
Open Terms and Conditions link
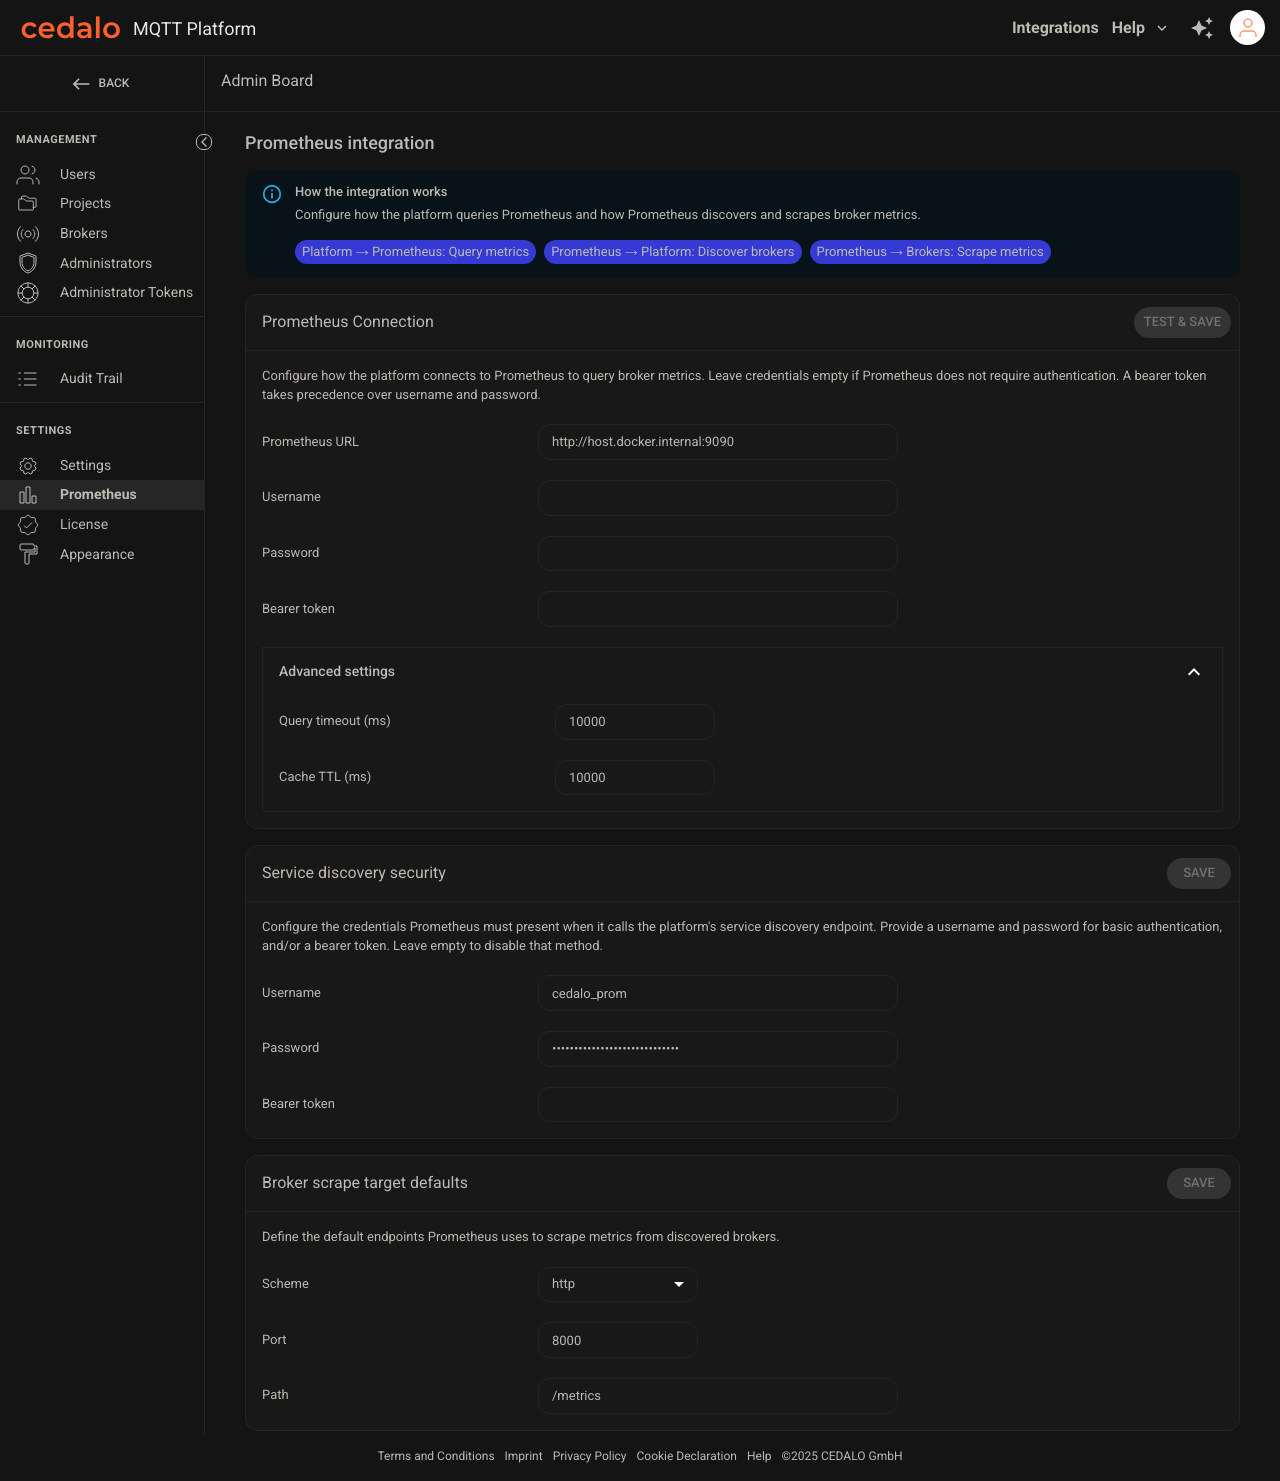click(436, 1456)
